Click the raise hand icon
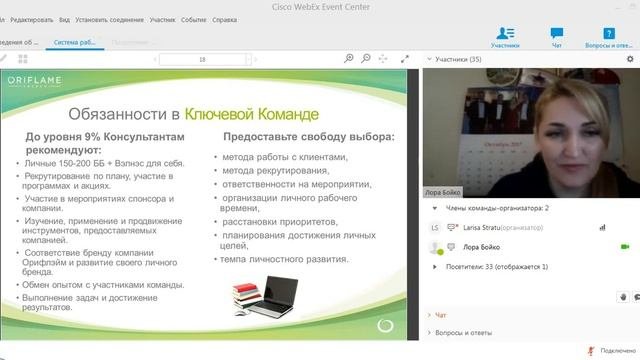This screenshot has height=360, width=640. tap(623, 297)
